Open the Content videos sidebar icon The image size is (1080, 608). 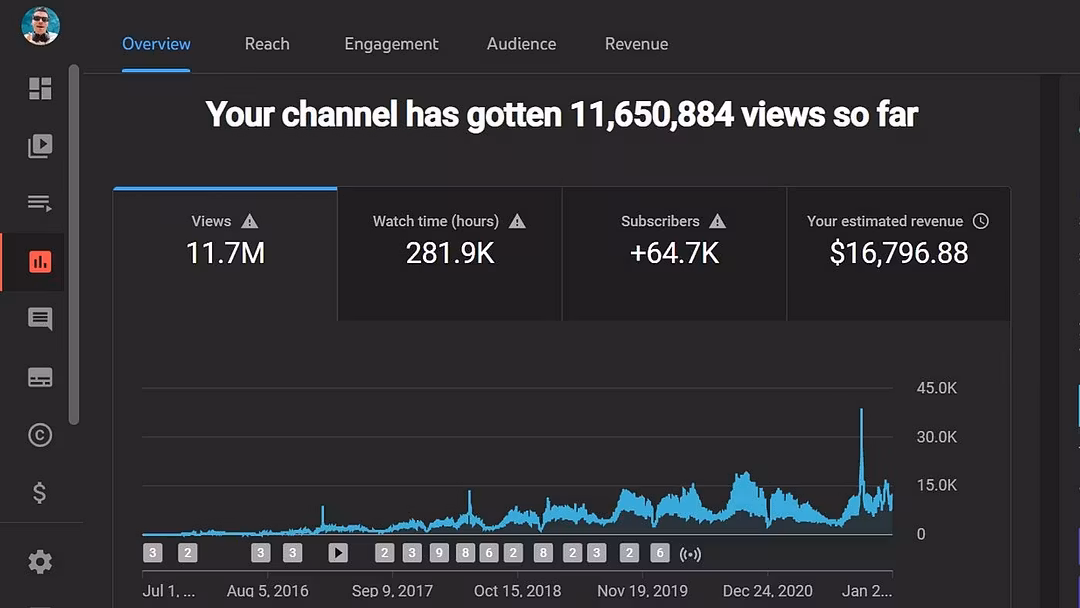tap(40, 147)
